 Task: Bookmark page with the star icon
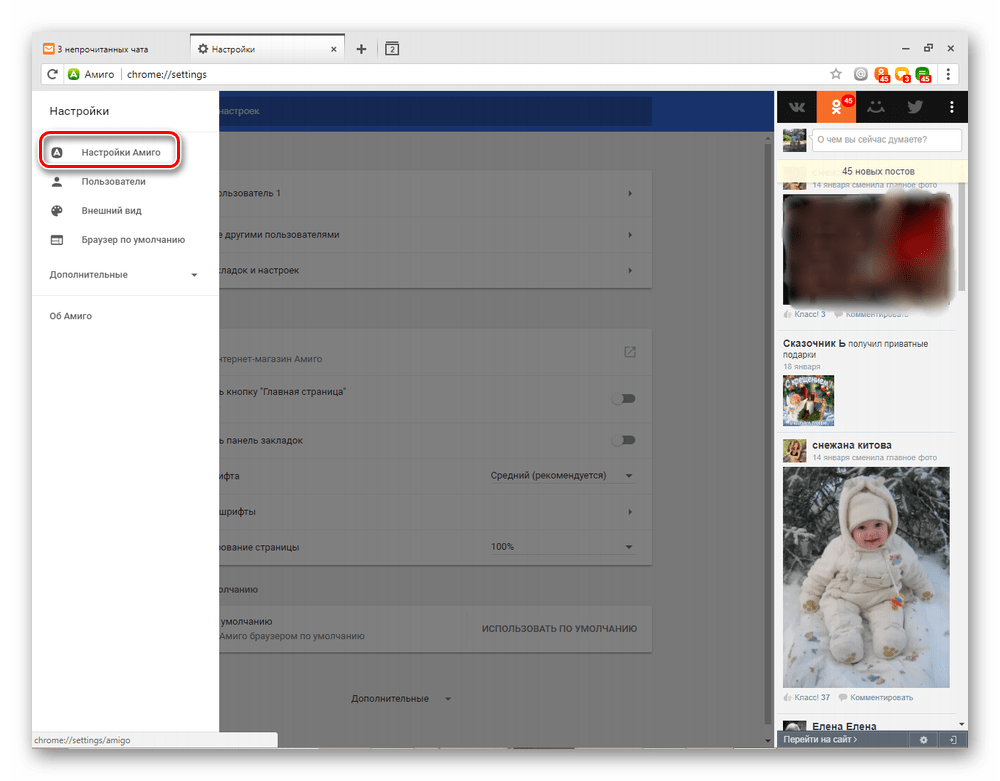click(836, 74)
